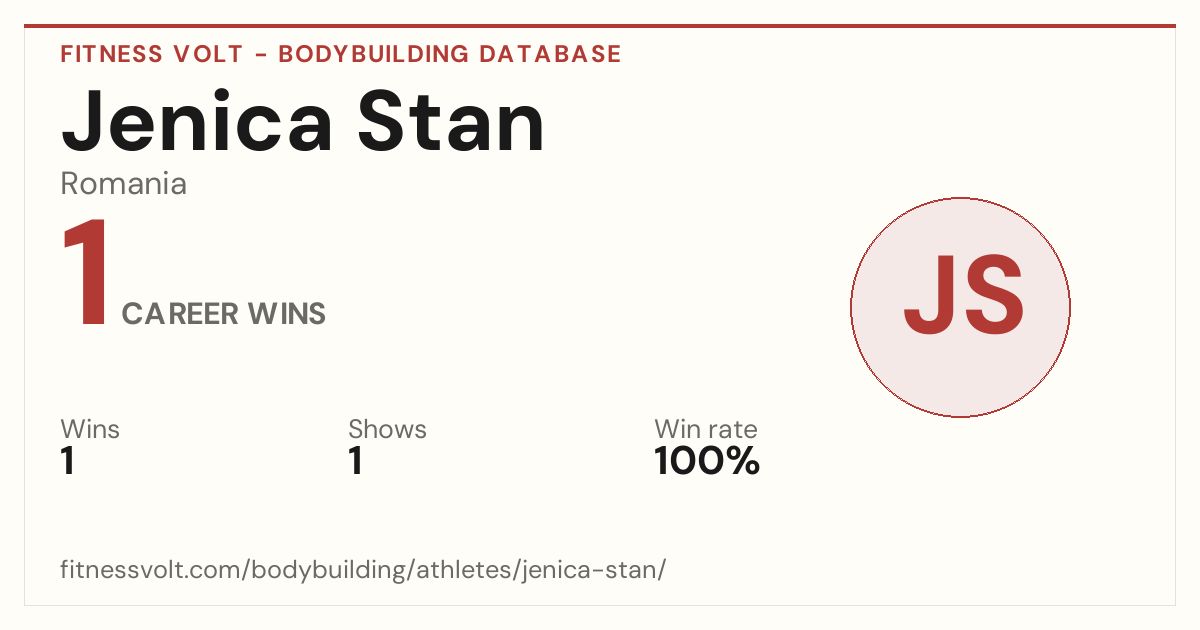Viewport: 1200px width, 630px height.
Task: Click the red top border line
Action: point(600,26)
